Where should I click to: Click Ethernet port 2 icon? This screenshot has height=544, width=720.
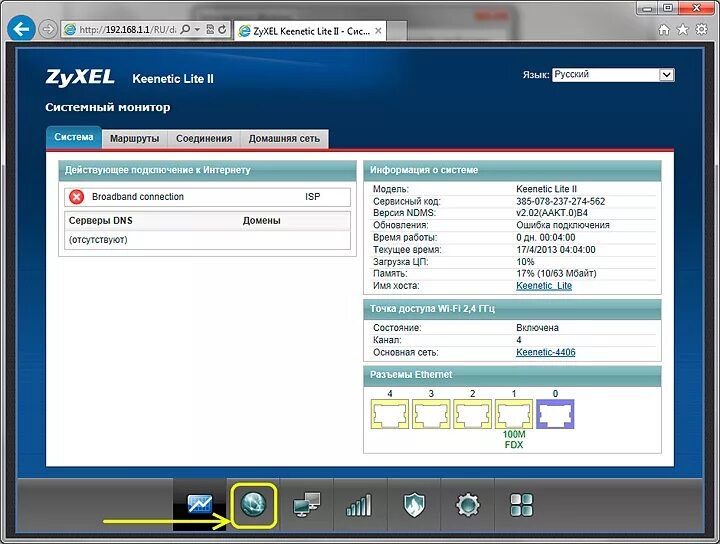(x=472, y=414)
